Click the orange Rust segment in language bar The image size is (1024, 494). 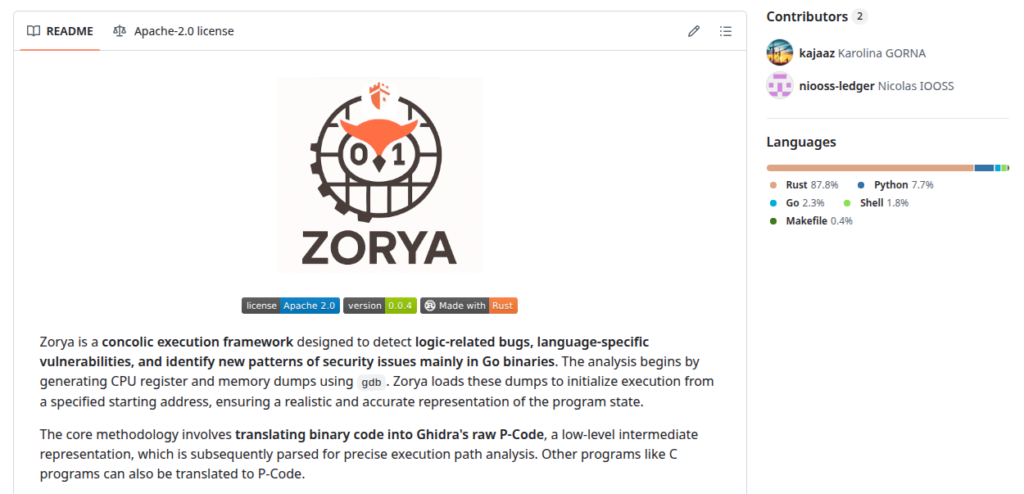click(x=870, y=168)
